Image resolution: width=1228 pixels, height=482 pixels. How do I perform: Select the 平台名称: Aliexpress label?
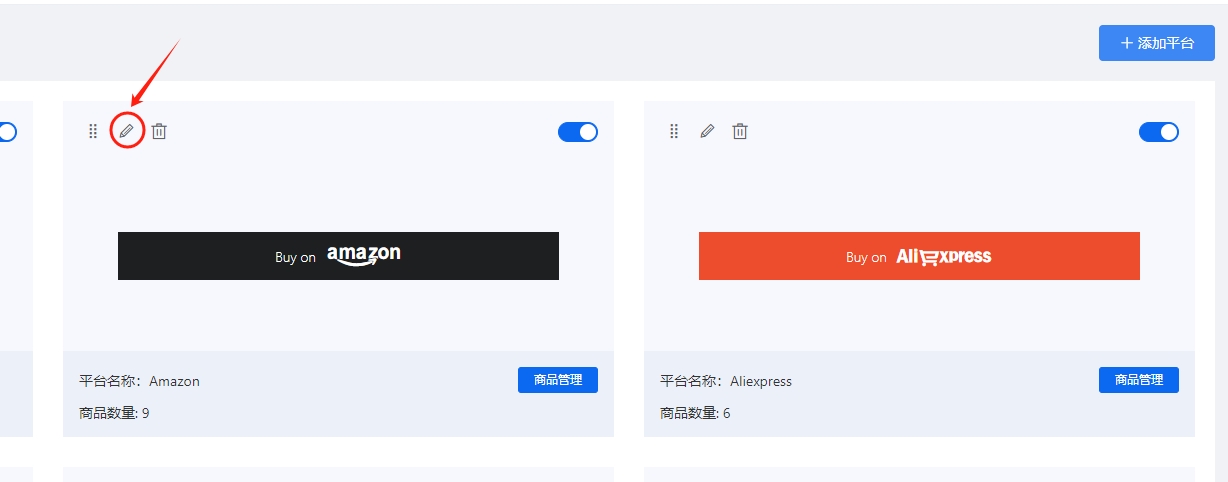[x=726, y=381]
